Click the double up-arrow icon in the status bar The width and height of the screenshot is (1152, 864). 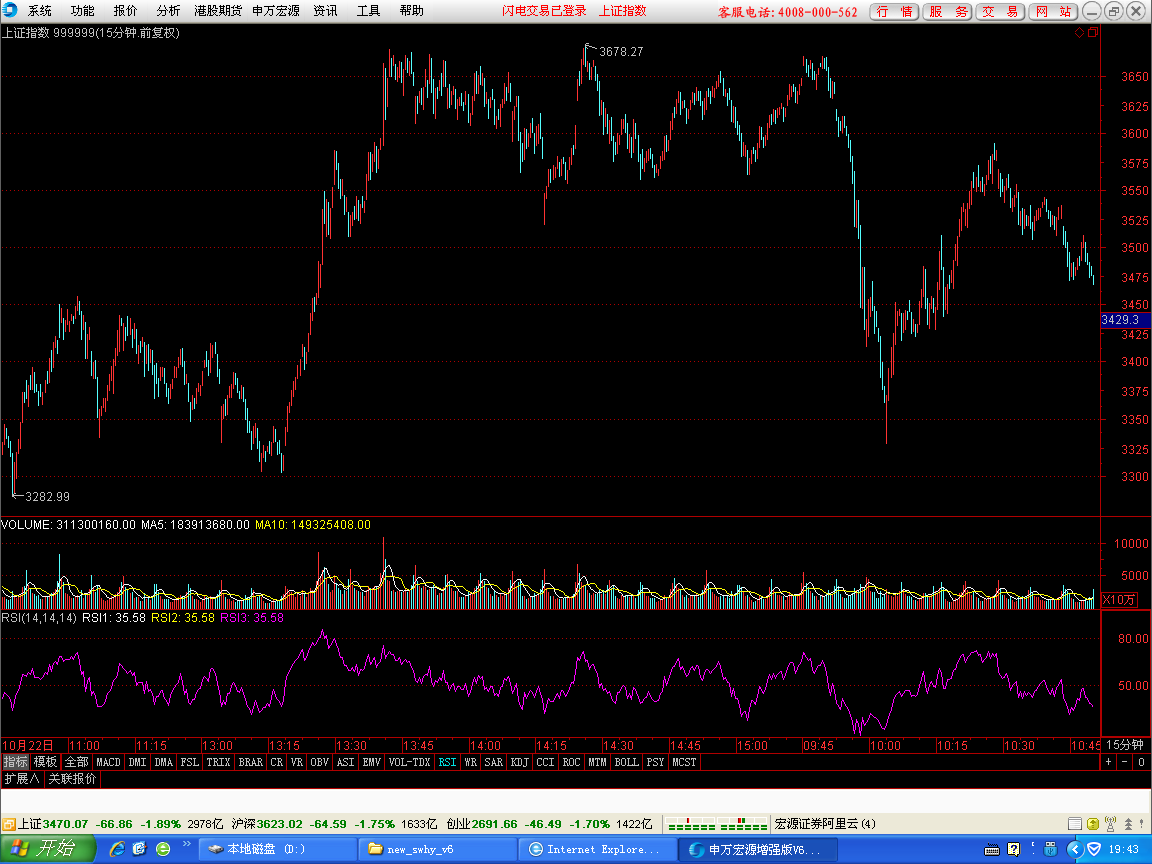(1128, 824)
